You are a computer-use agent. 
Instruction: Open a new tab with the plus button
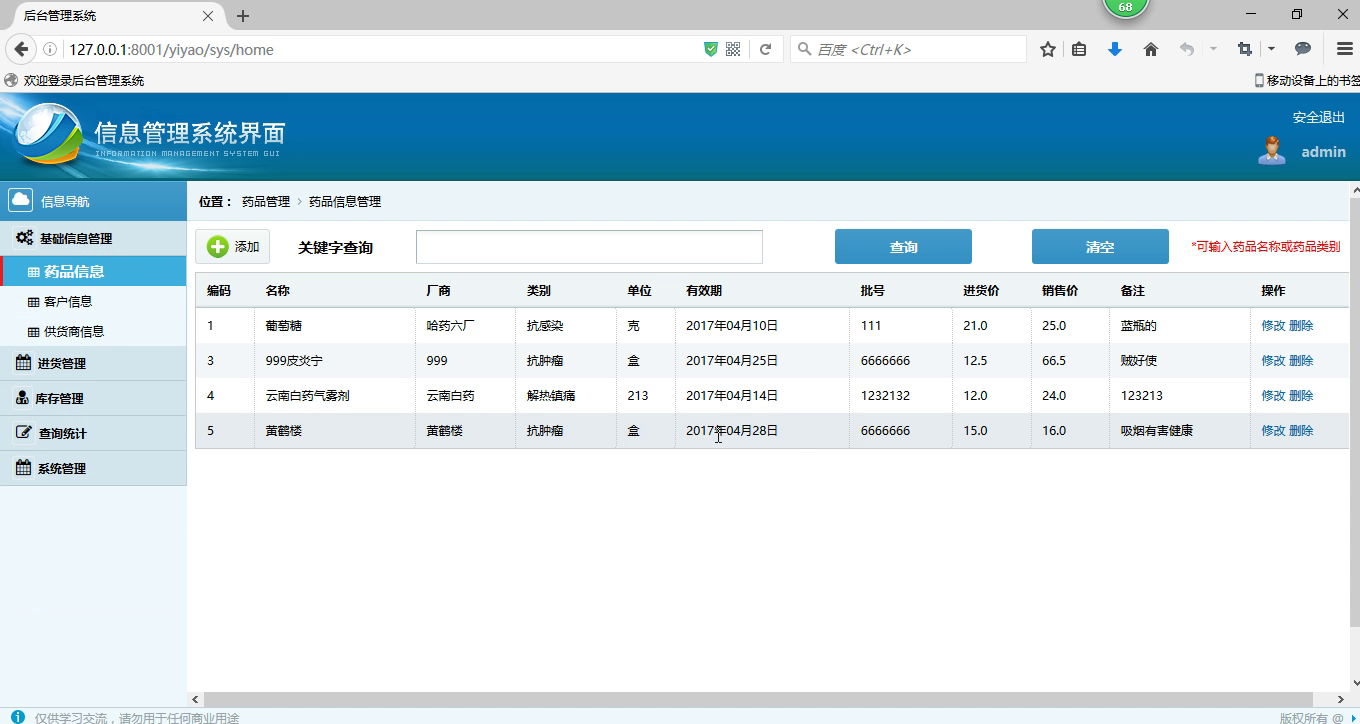(243, 16)
